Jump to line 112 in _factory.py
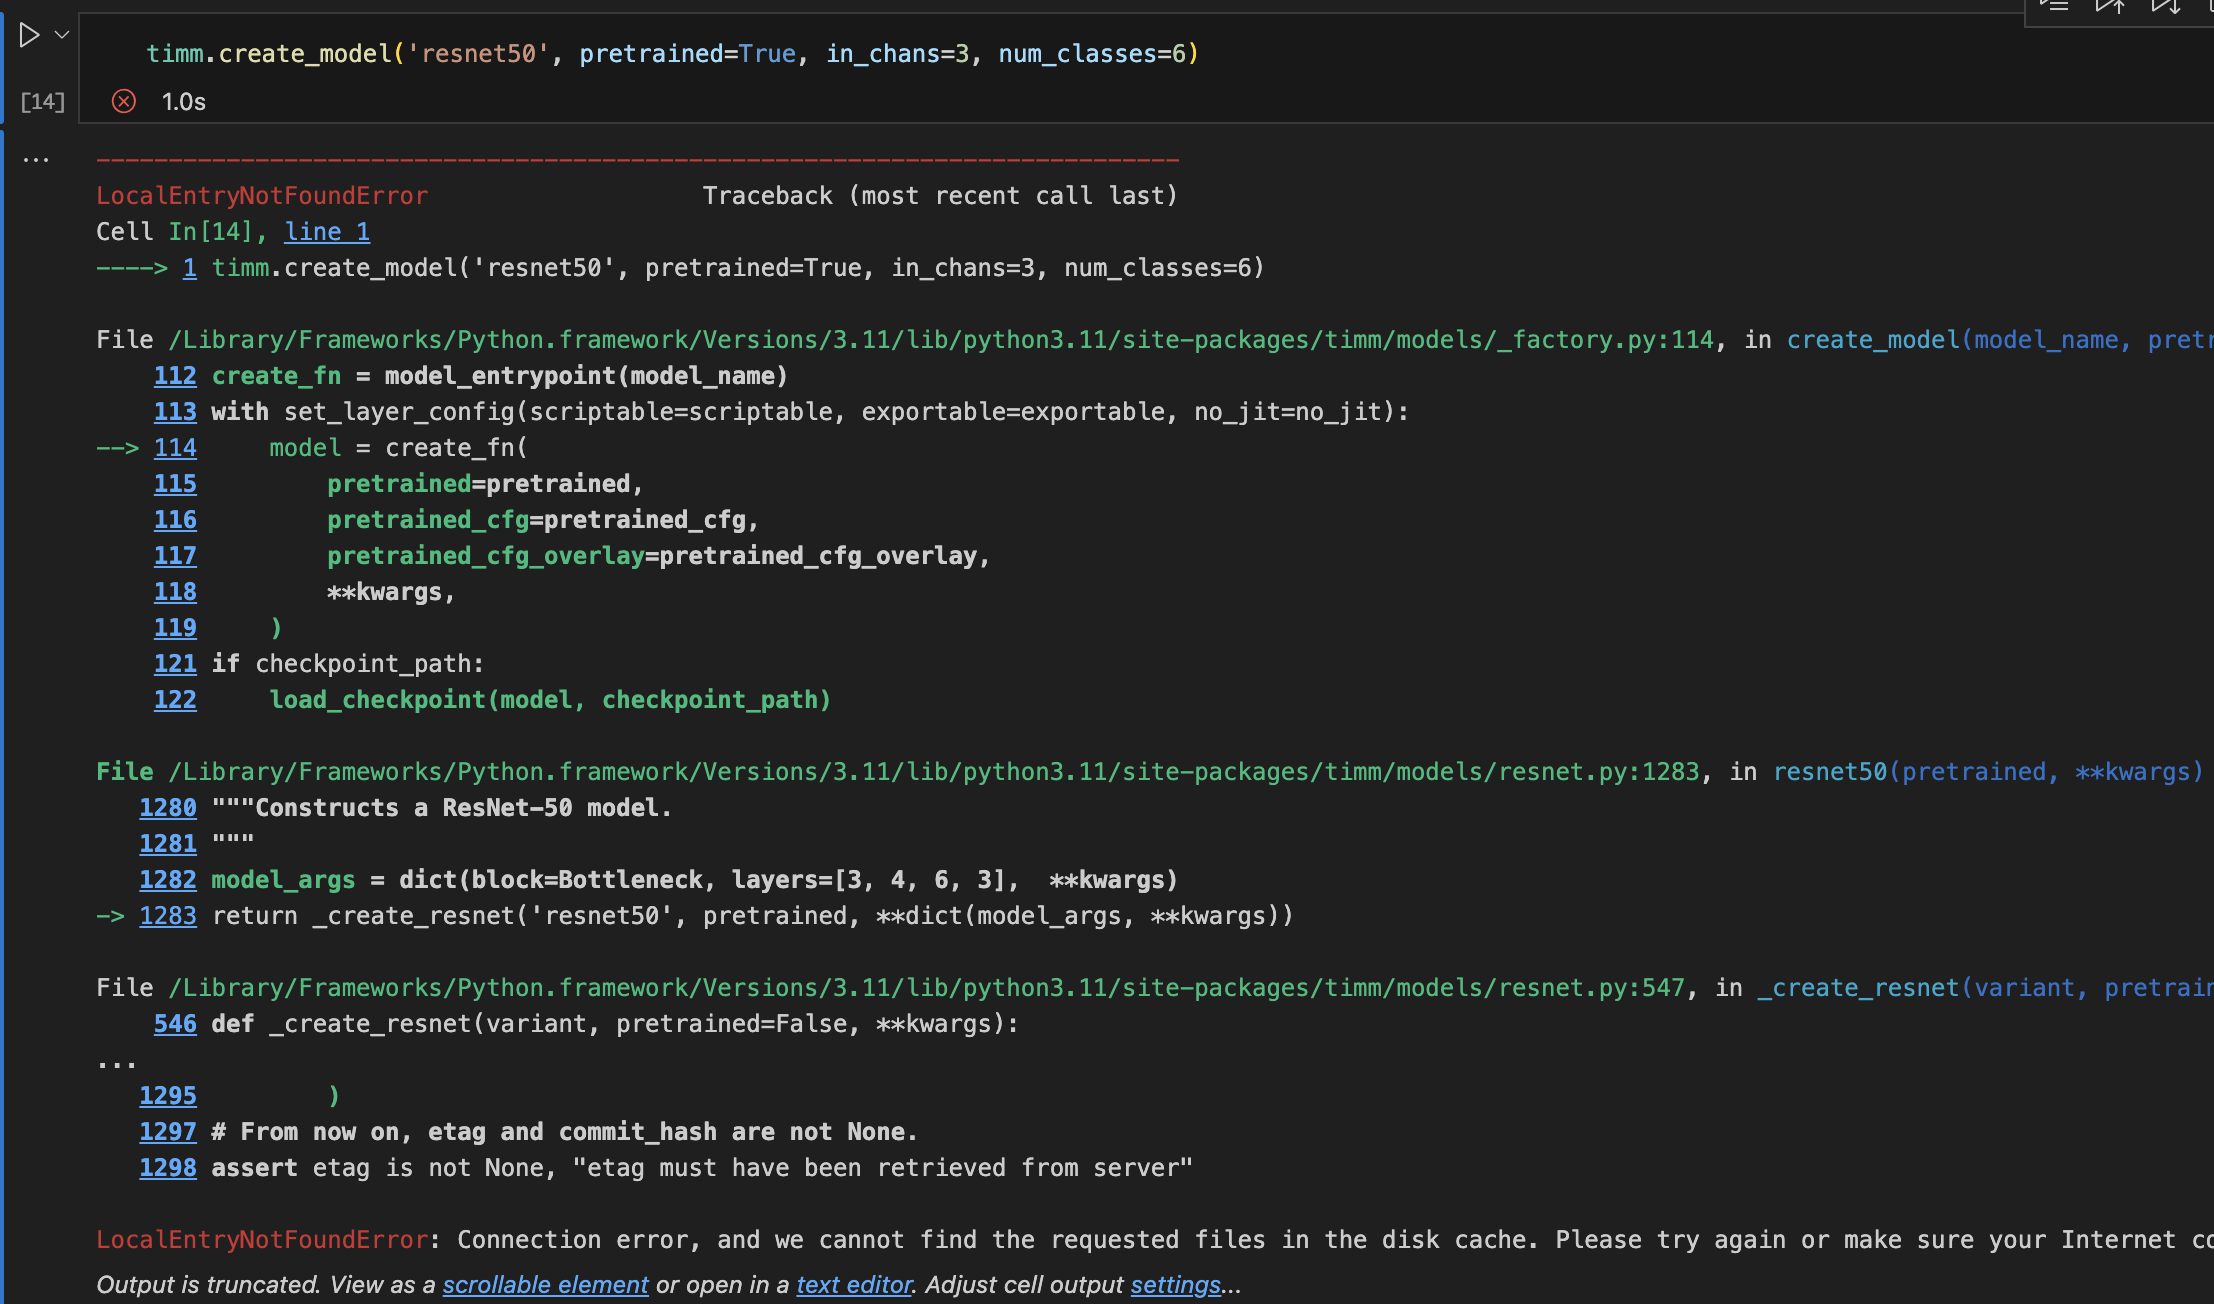2214x1304 pixels. (175, 376)
